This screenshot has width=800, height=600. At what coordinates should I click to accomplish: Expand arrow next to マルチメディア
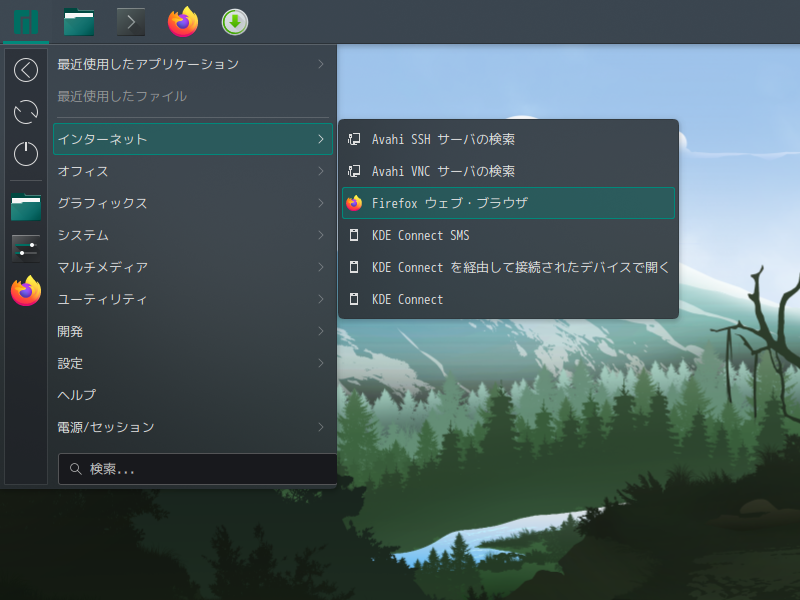[x=321, y=267]
